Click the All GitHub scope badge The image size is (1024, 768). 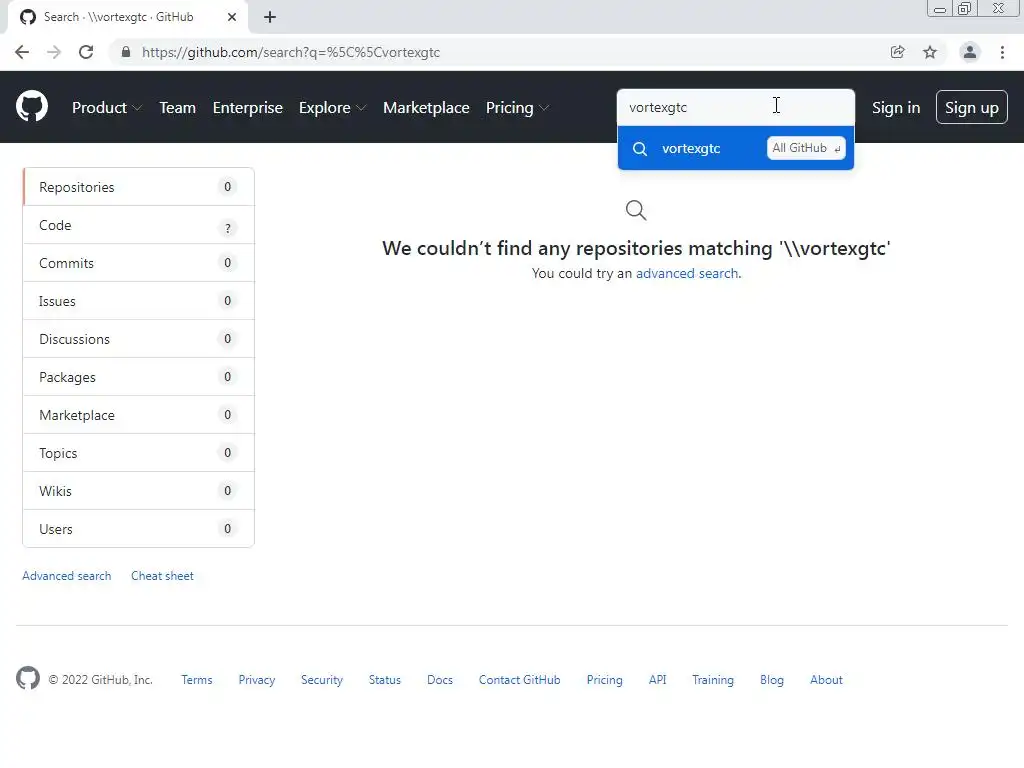tap(806, 148)
